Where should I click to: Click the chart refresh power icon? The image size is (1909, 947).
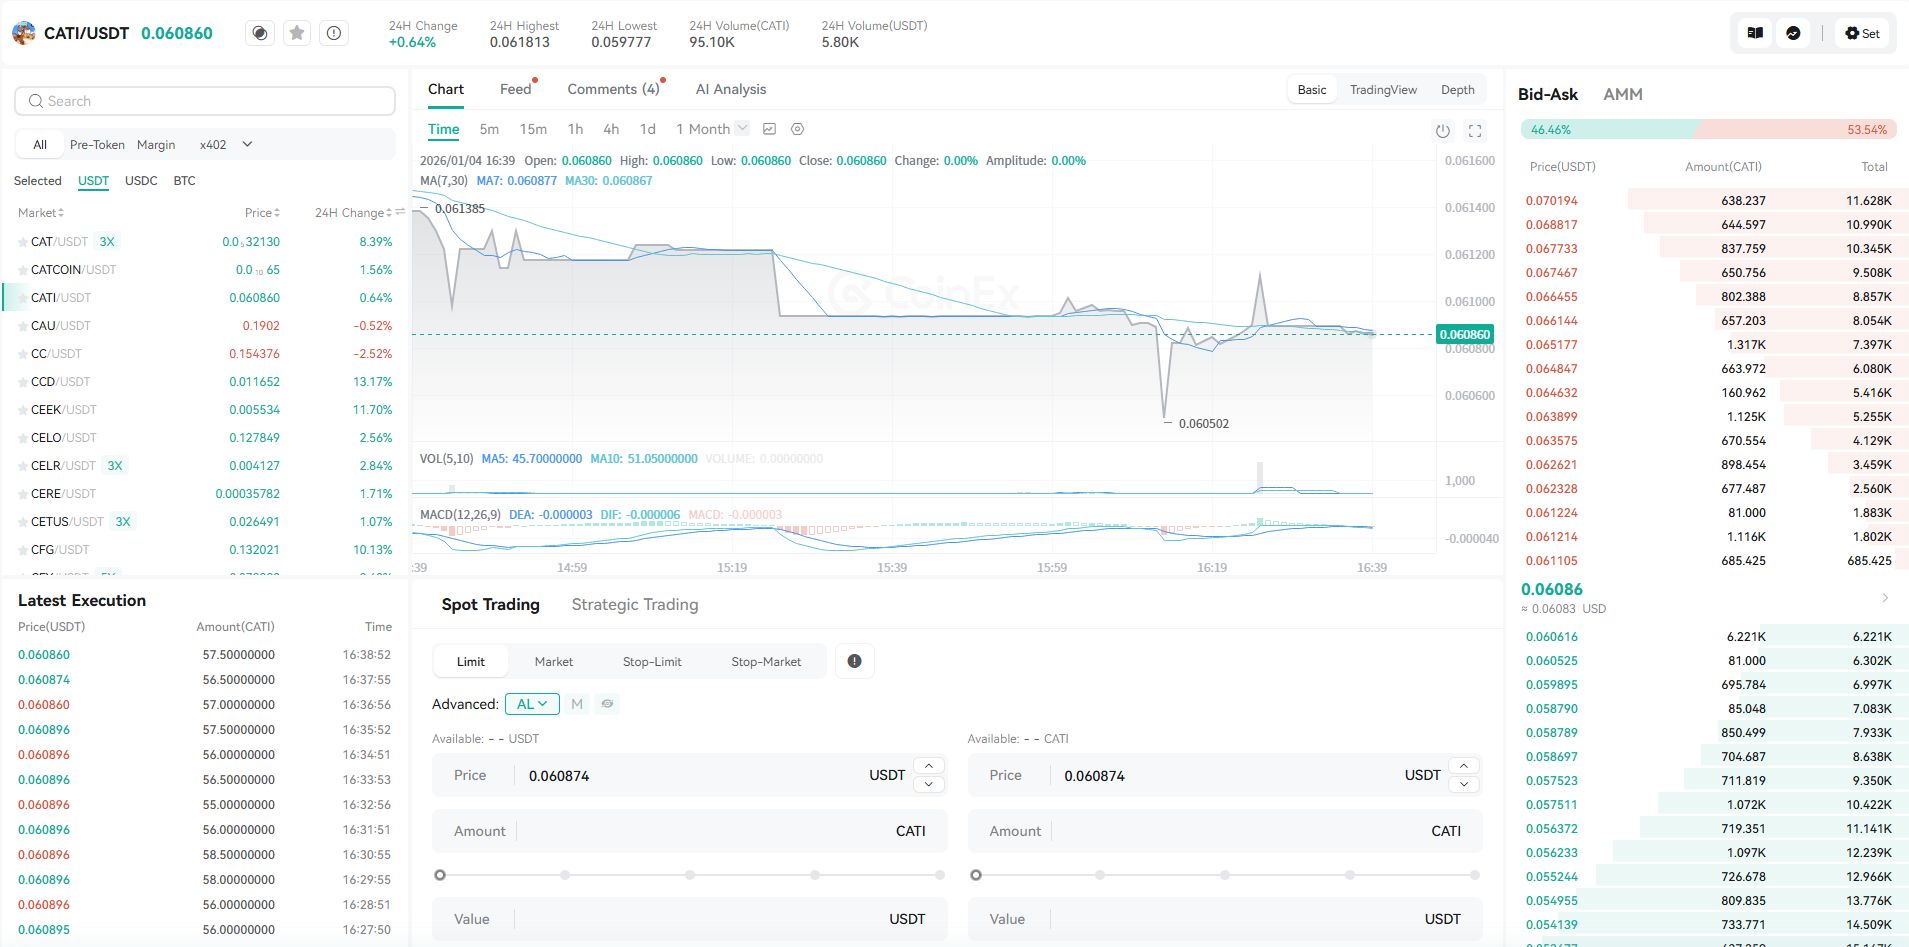click(1442, 131)
